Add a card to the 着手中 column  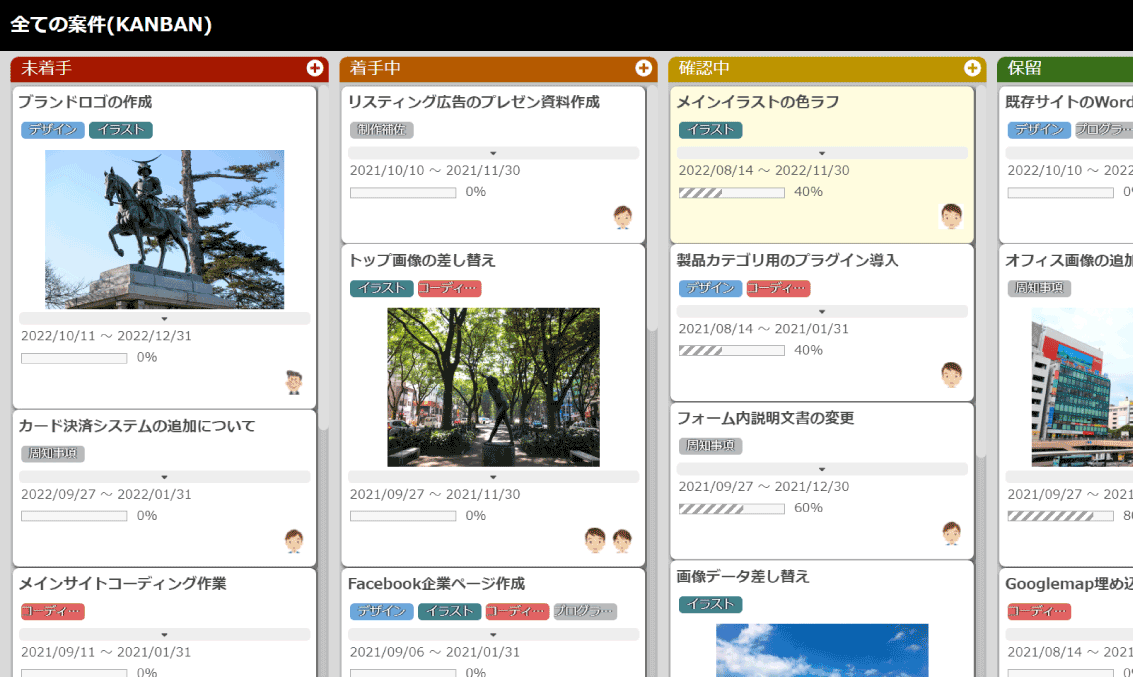click(x=644, y=68)
